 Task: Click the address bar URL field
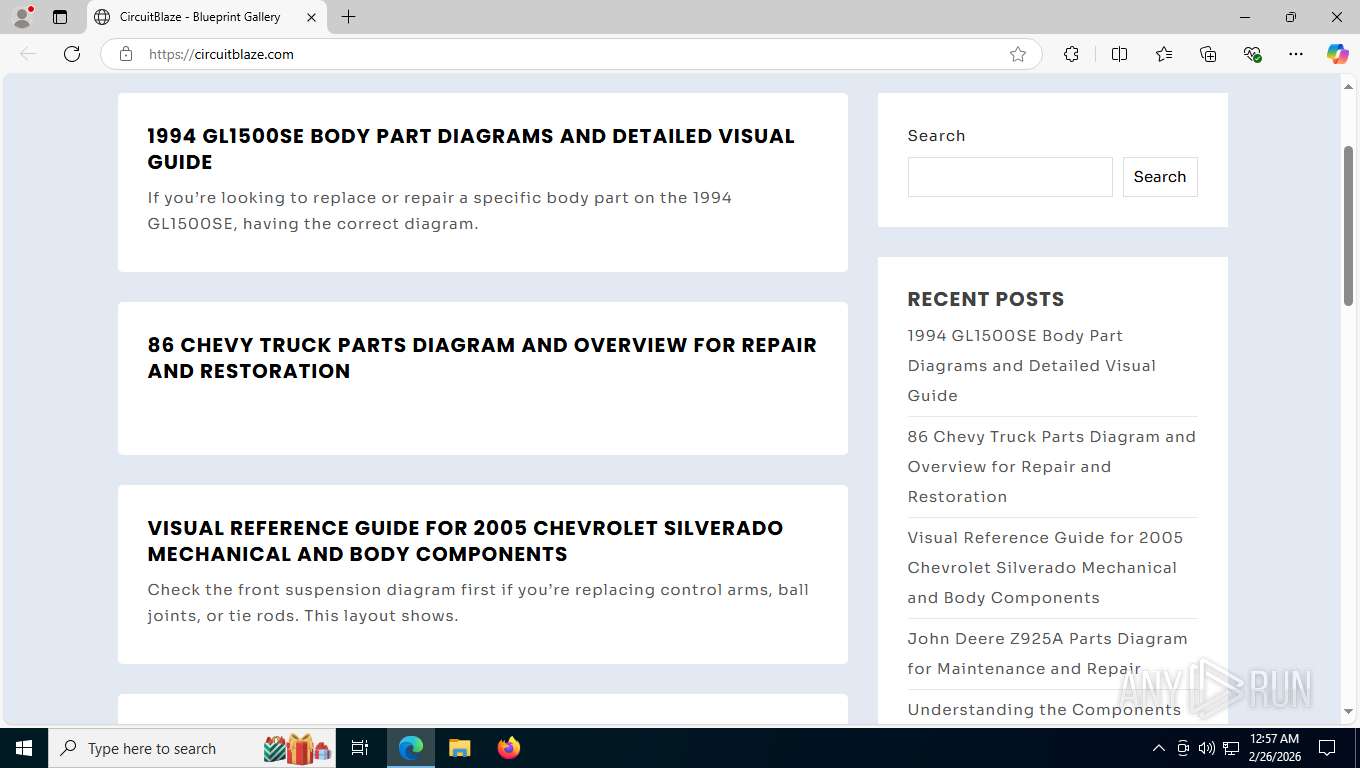pyautogui.click(x=570, y=54)
